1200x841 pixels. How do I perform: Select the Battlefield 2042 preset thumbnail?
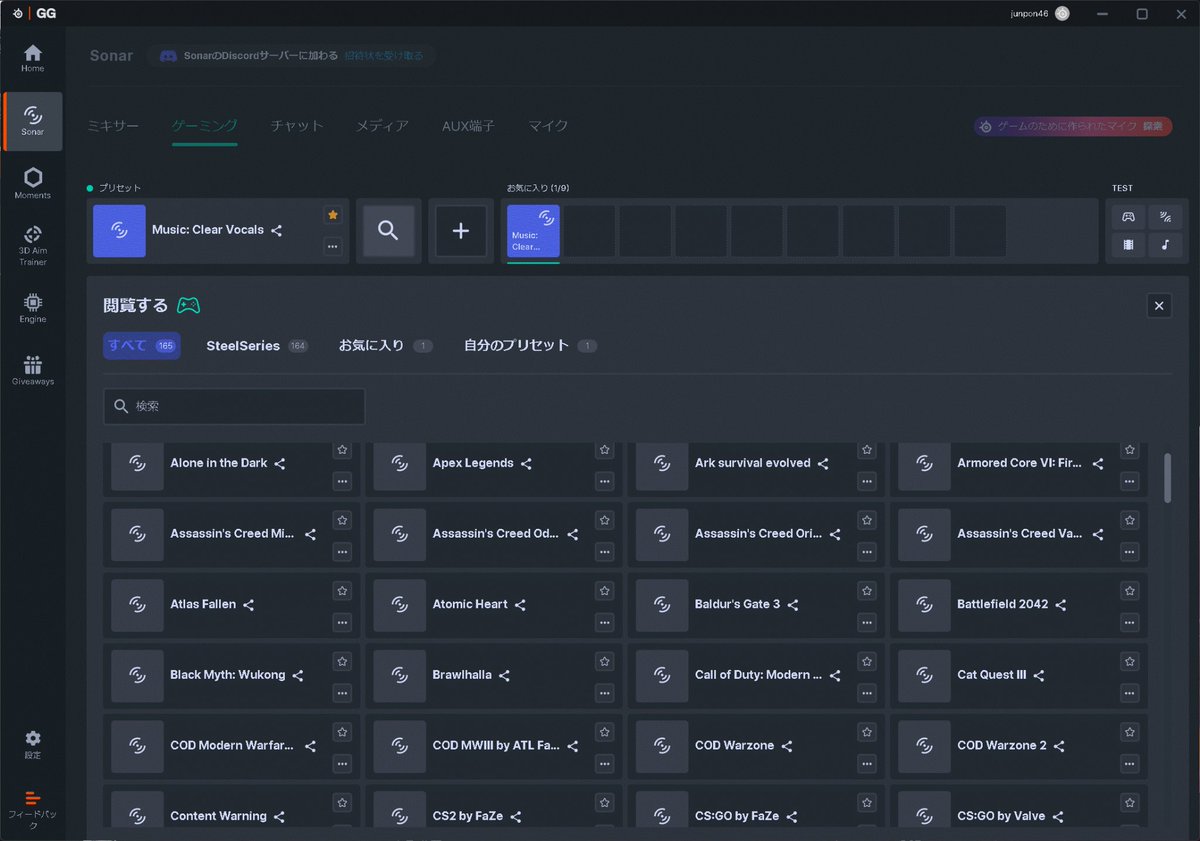coord(924,605)
